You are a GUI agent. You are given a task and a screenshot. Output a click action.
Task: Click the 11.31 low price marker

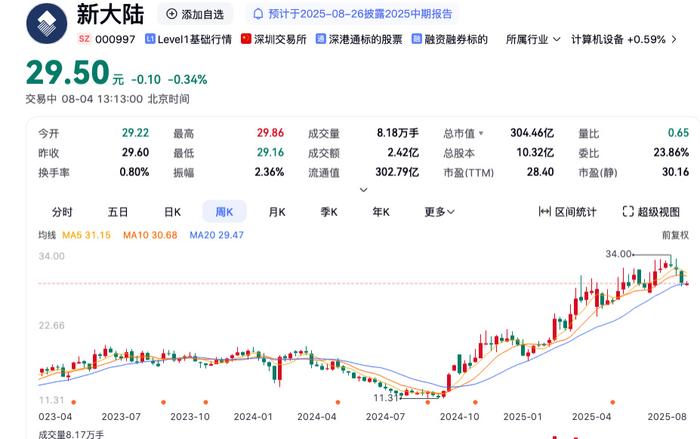click(x=386, y=397)
